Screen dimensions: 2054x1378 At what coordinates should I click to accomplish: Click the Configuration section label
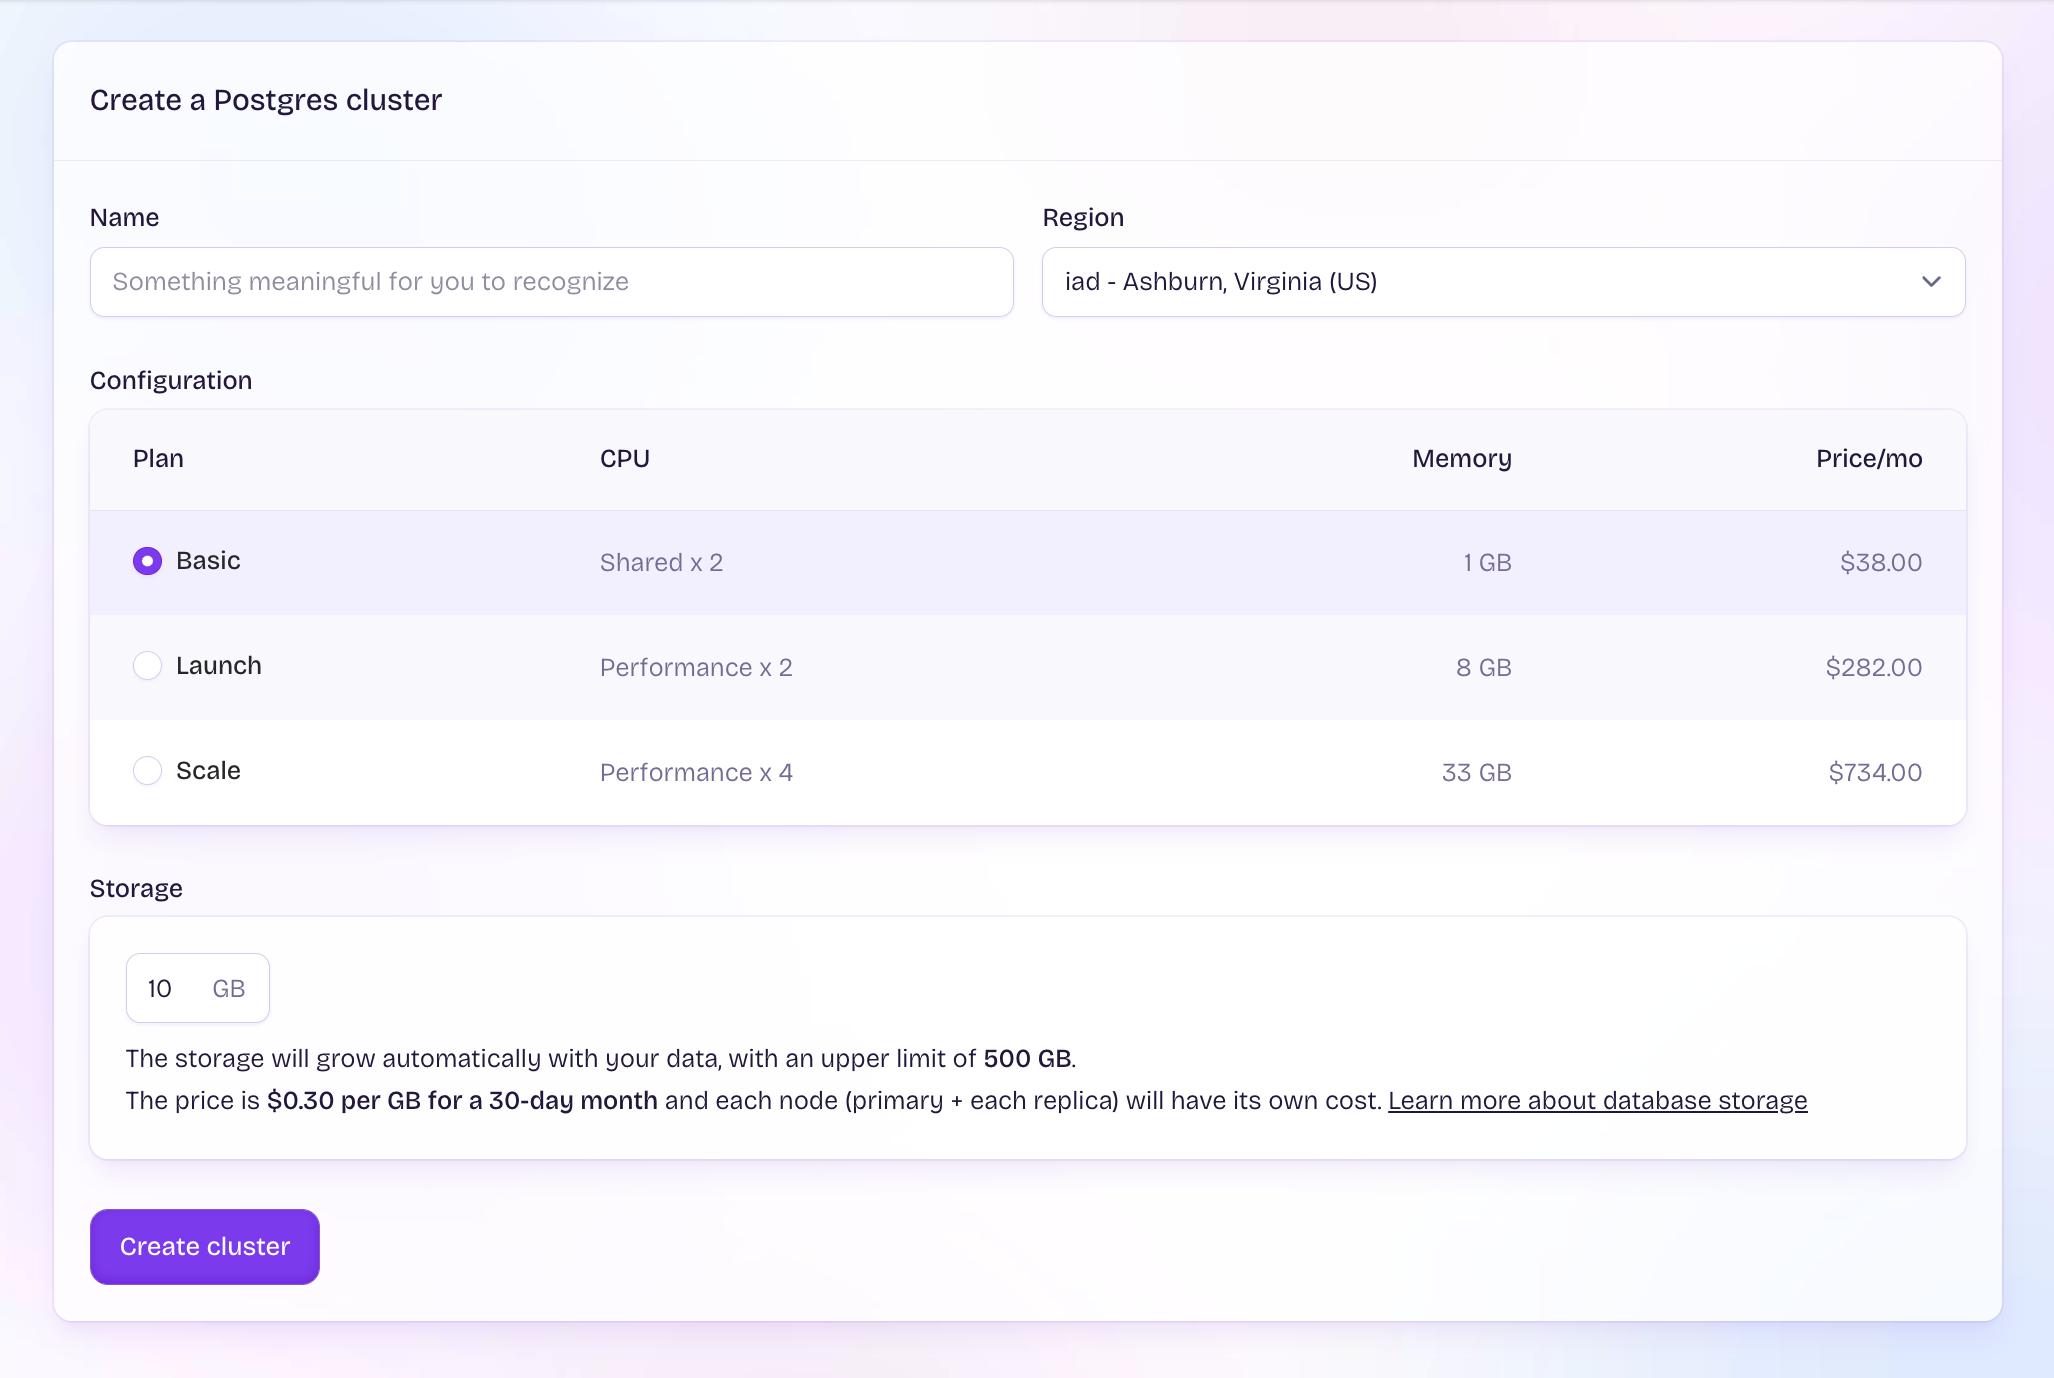[171, 381]
